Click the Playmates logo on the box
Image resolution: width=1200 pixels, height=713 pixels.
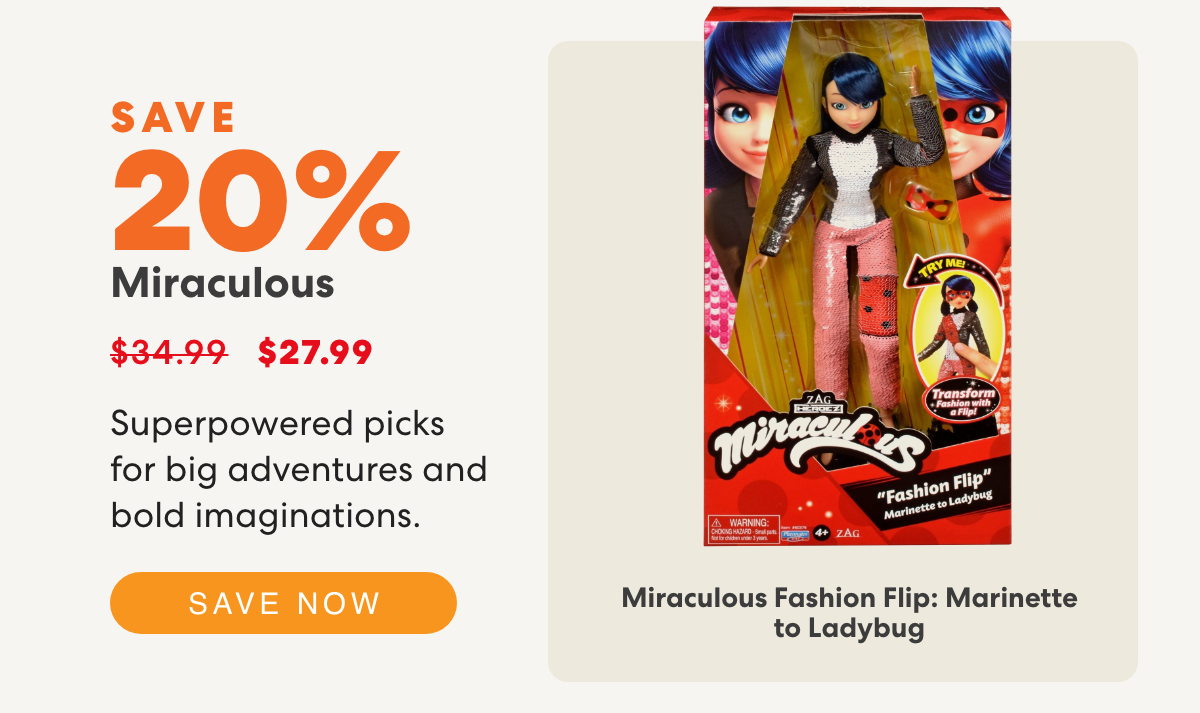797,534
